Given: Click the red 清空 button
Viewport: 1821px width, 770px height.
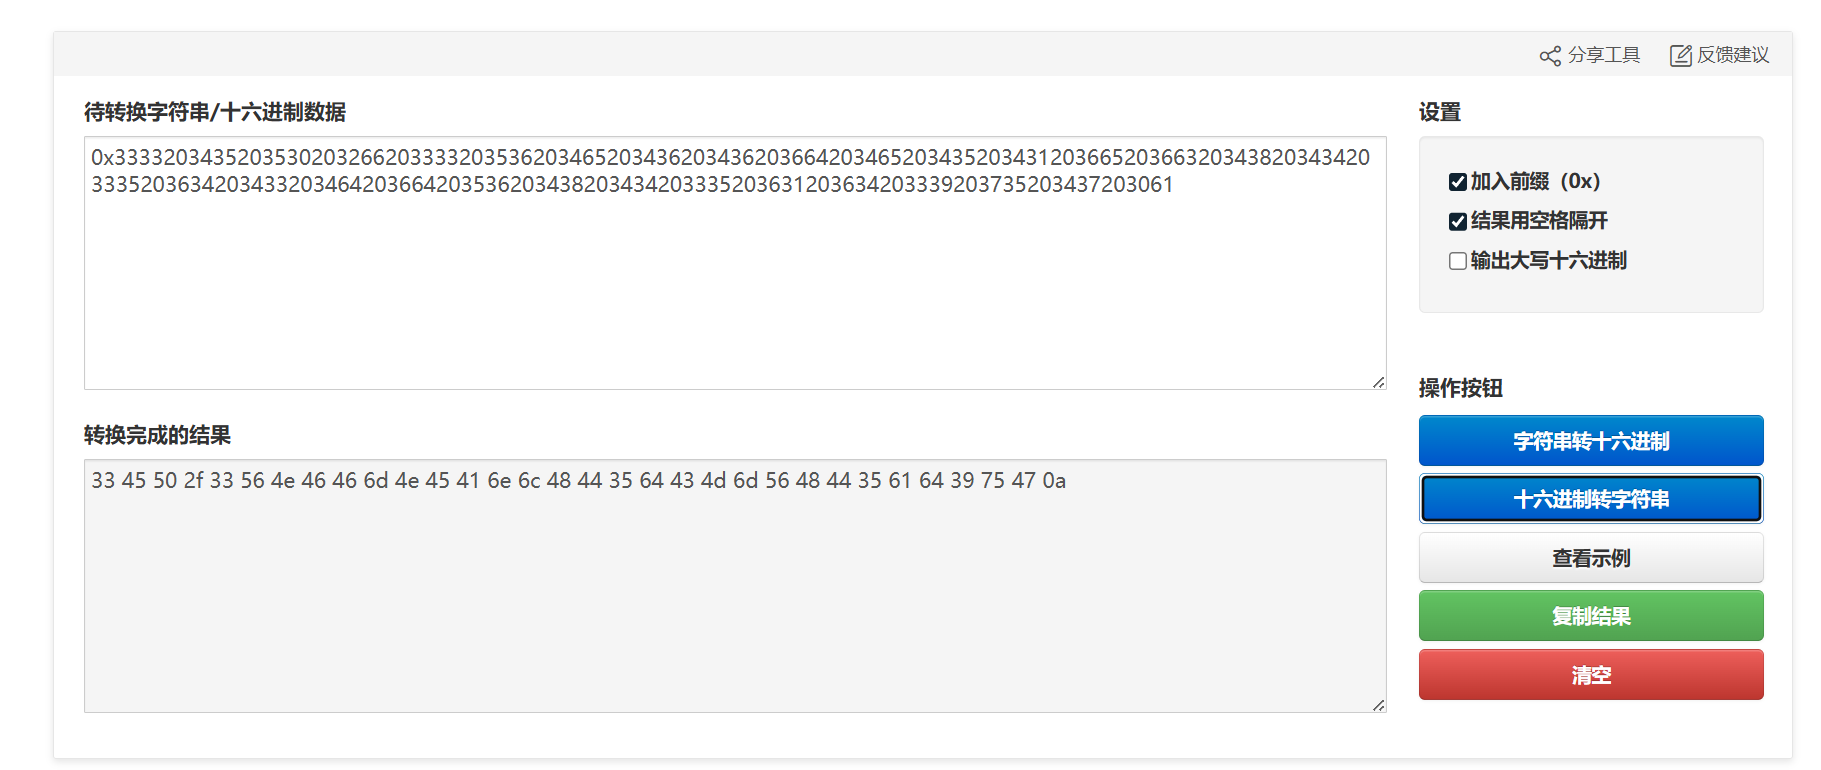Looking at the screenshot, I should tap(1591, 675).
